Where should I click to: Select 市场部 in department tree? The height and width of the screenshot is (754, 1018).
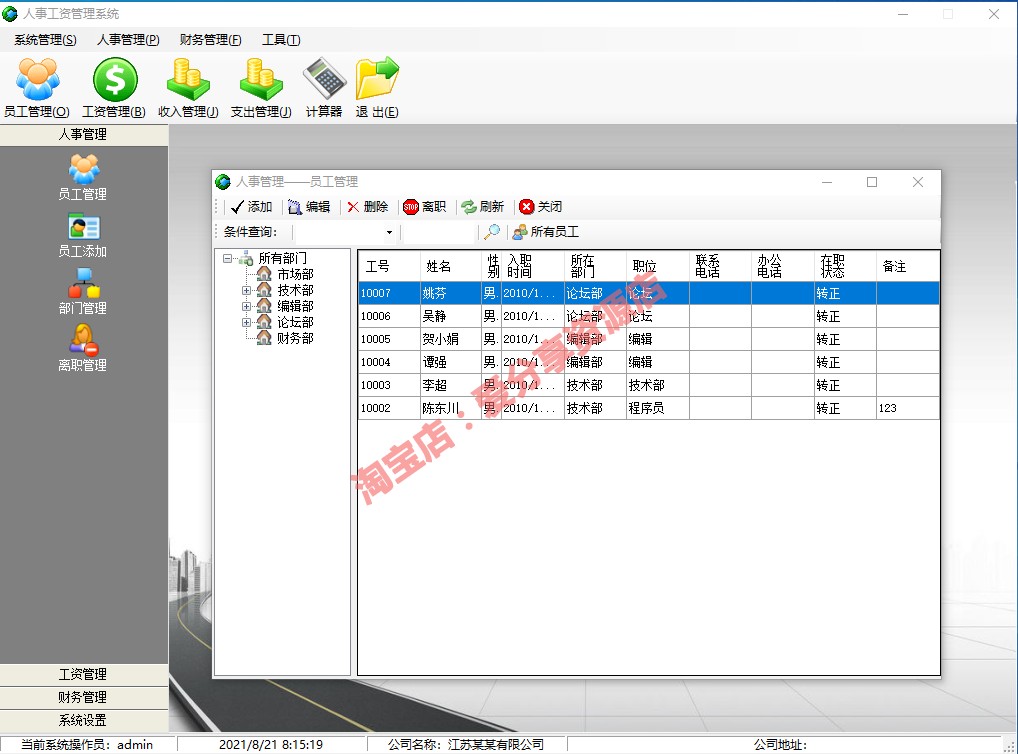point(295,274)
